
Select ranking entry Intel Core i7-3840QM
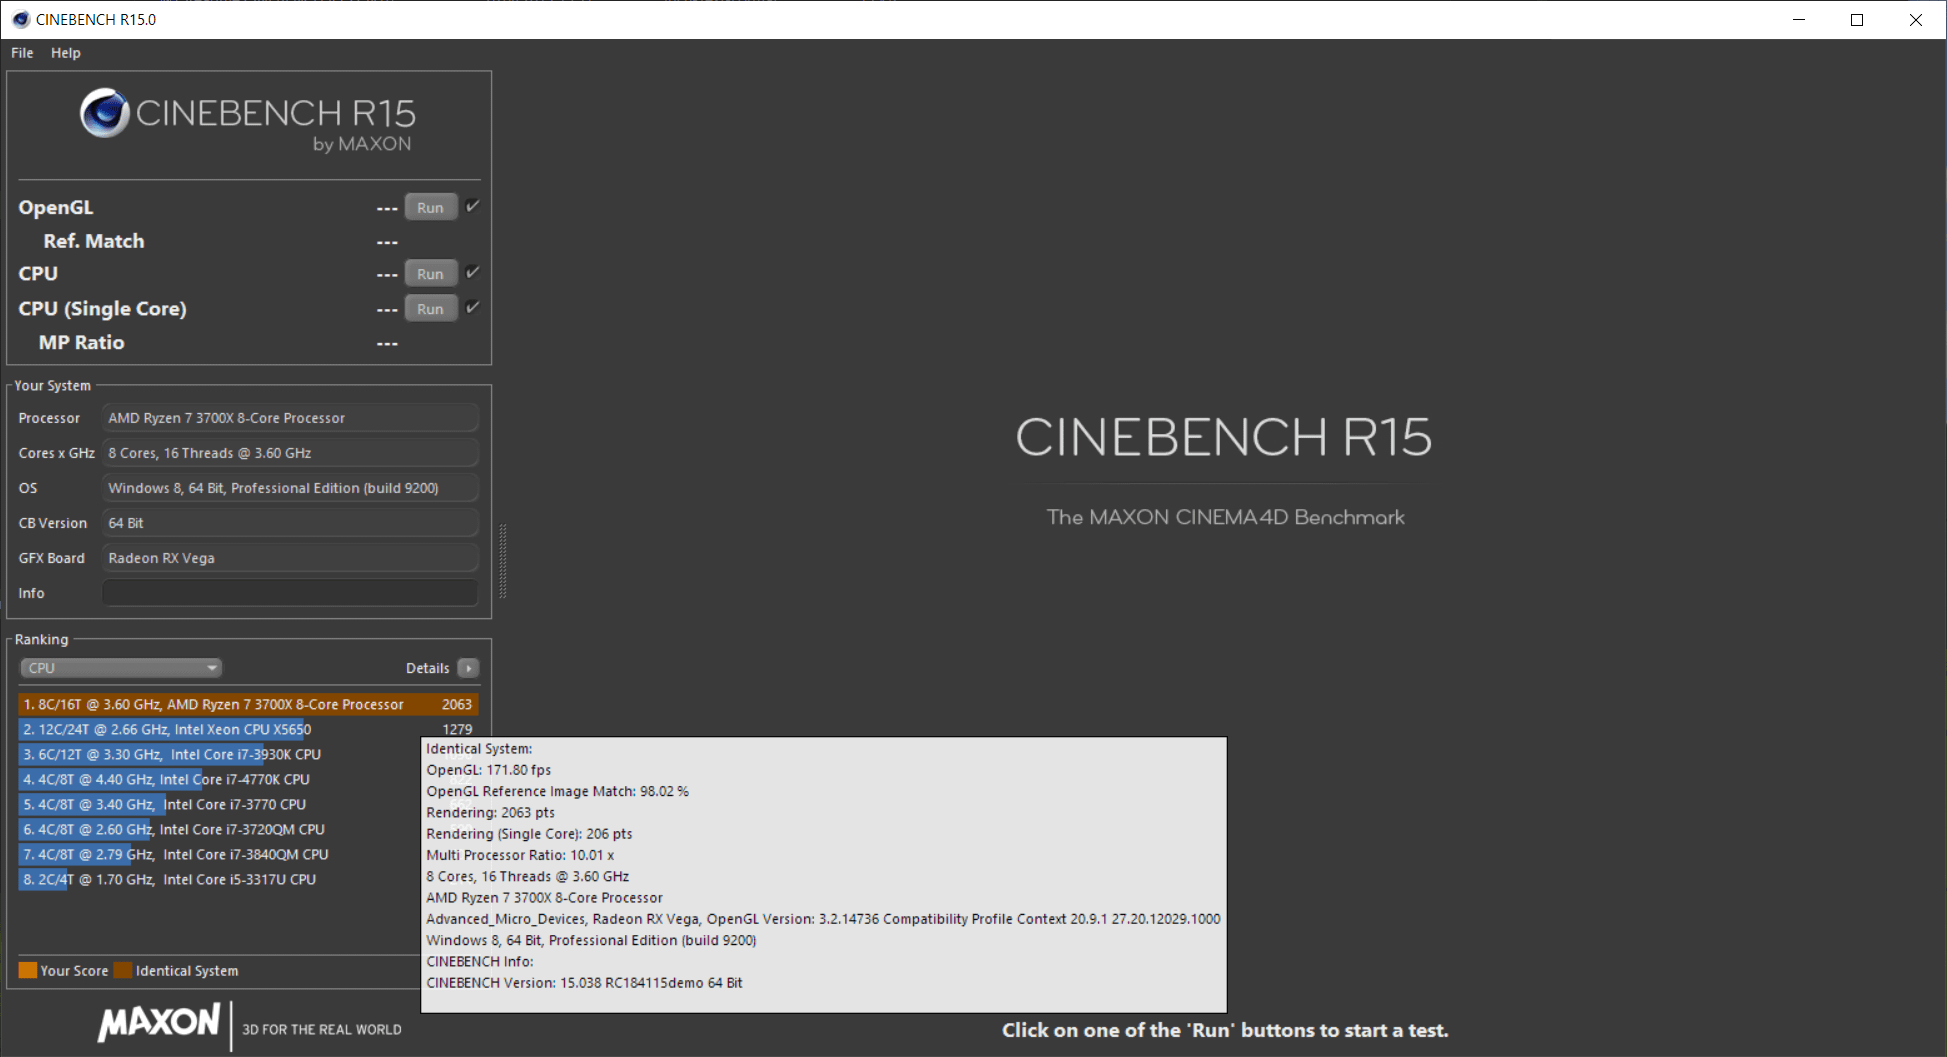pos(220,855)
